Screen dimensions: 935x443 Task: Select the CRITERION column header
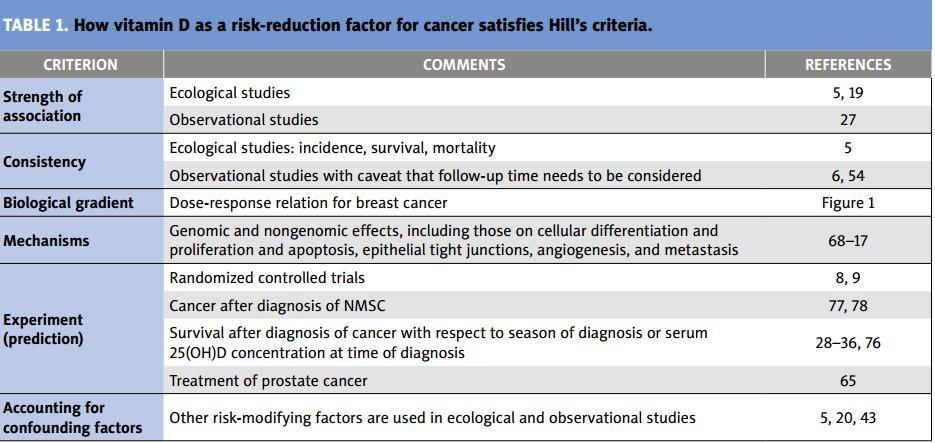point(80,65)
